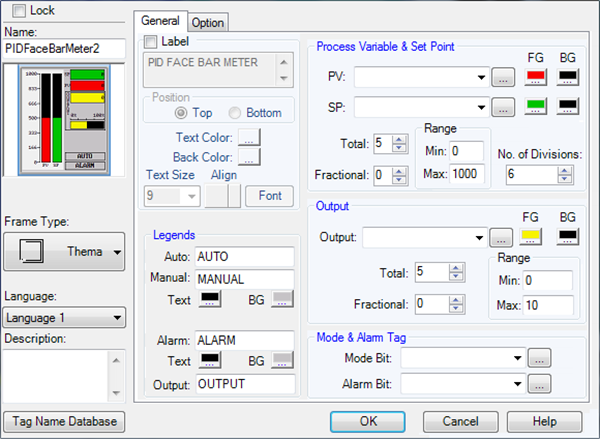Increase Output Total digits with up arrow
Viewport: 600px width, 439px height.
456,268
